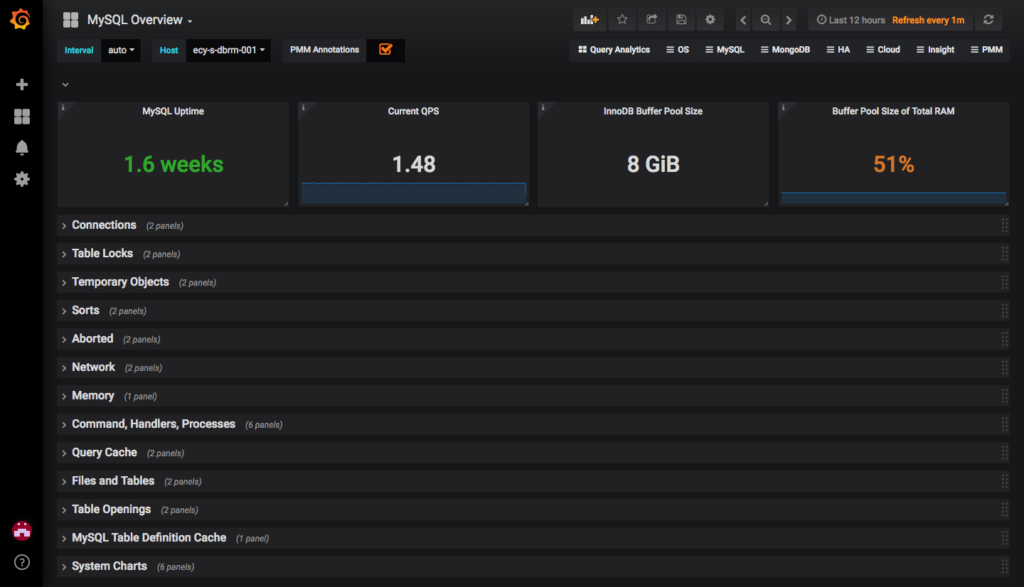The height and width of the screenshot is (587, 1024).
Task: Click the refresh dashboard icon
Action: [x=989, y=19]
